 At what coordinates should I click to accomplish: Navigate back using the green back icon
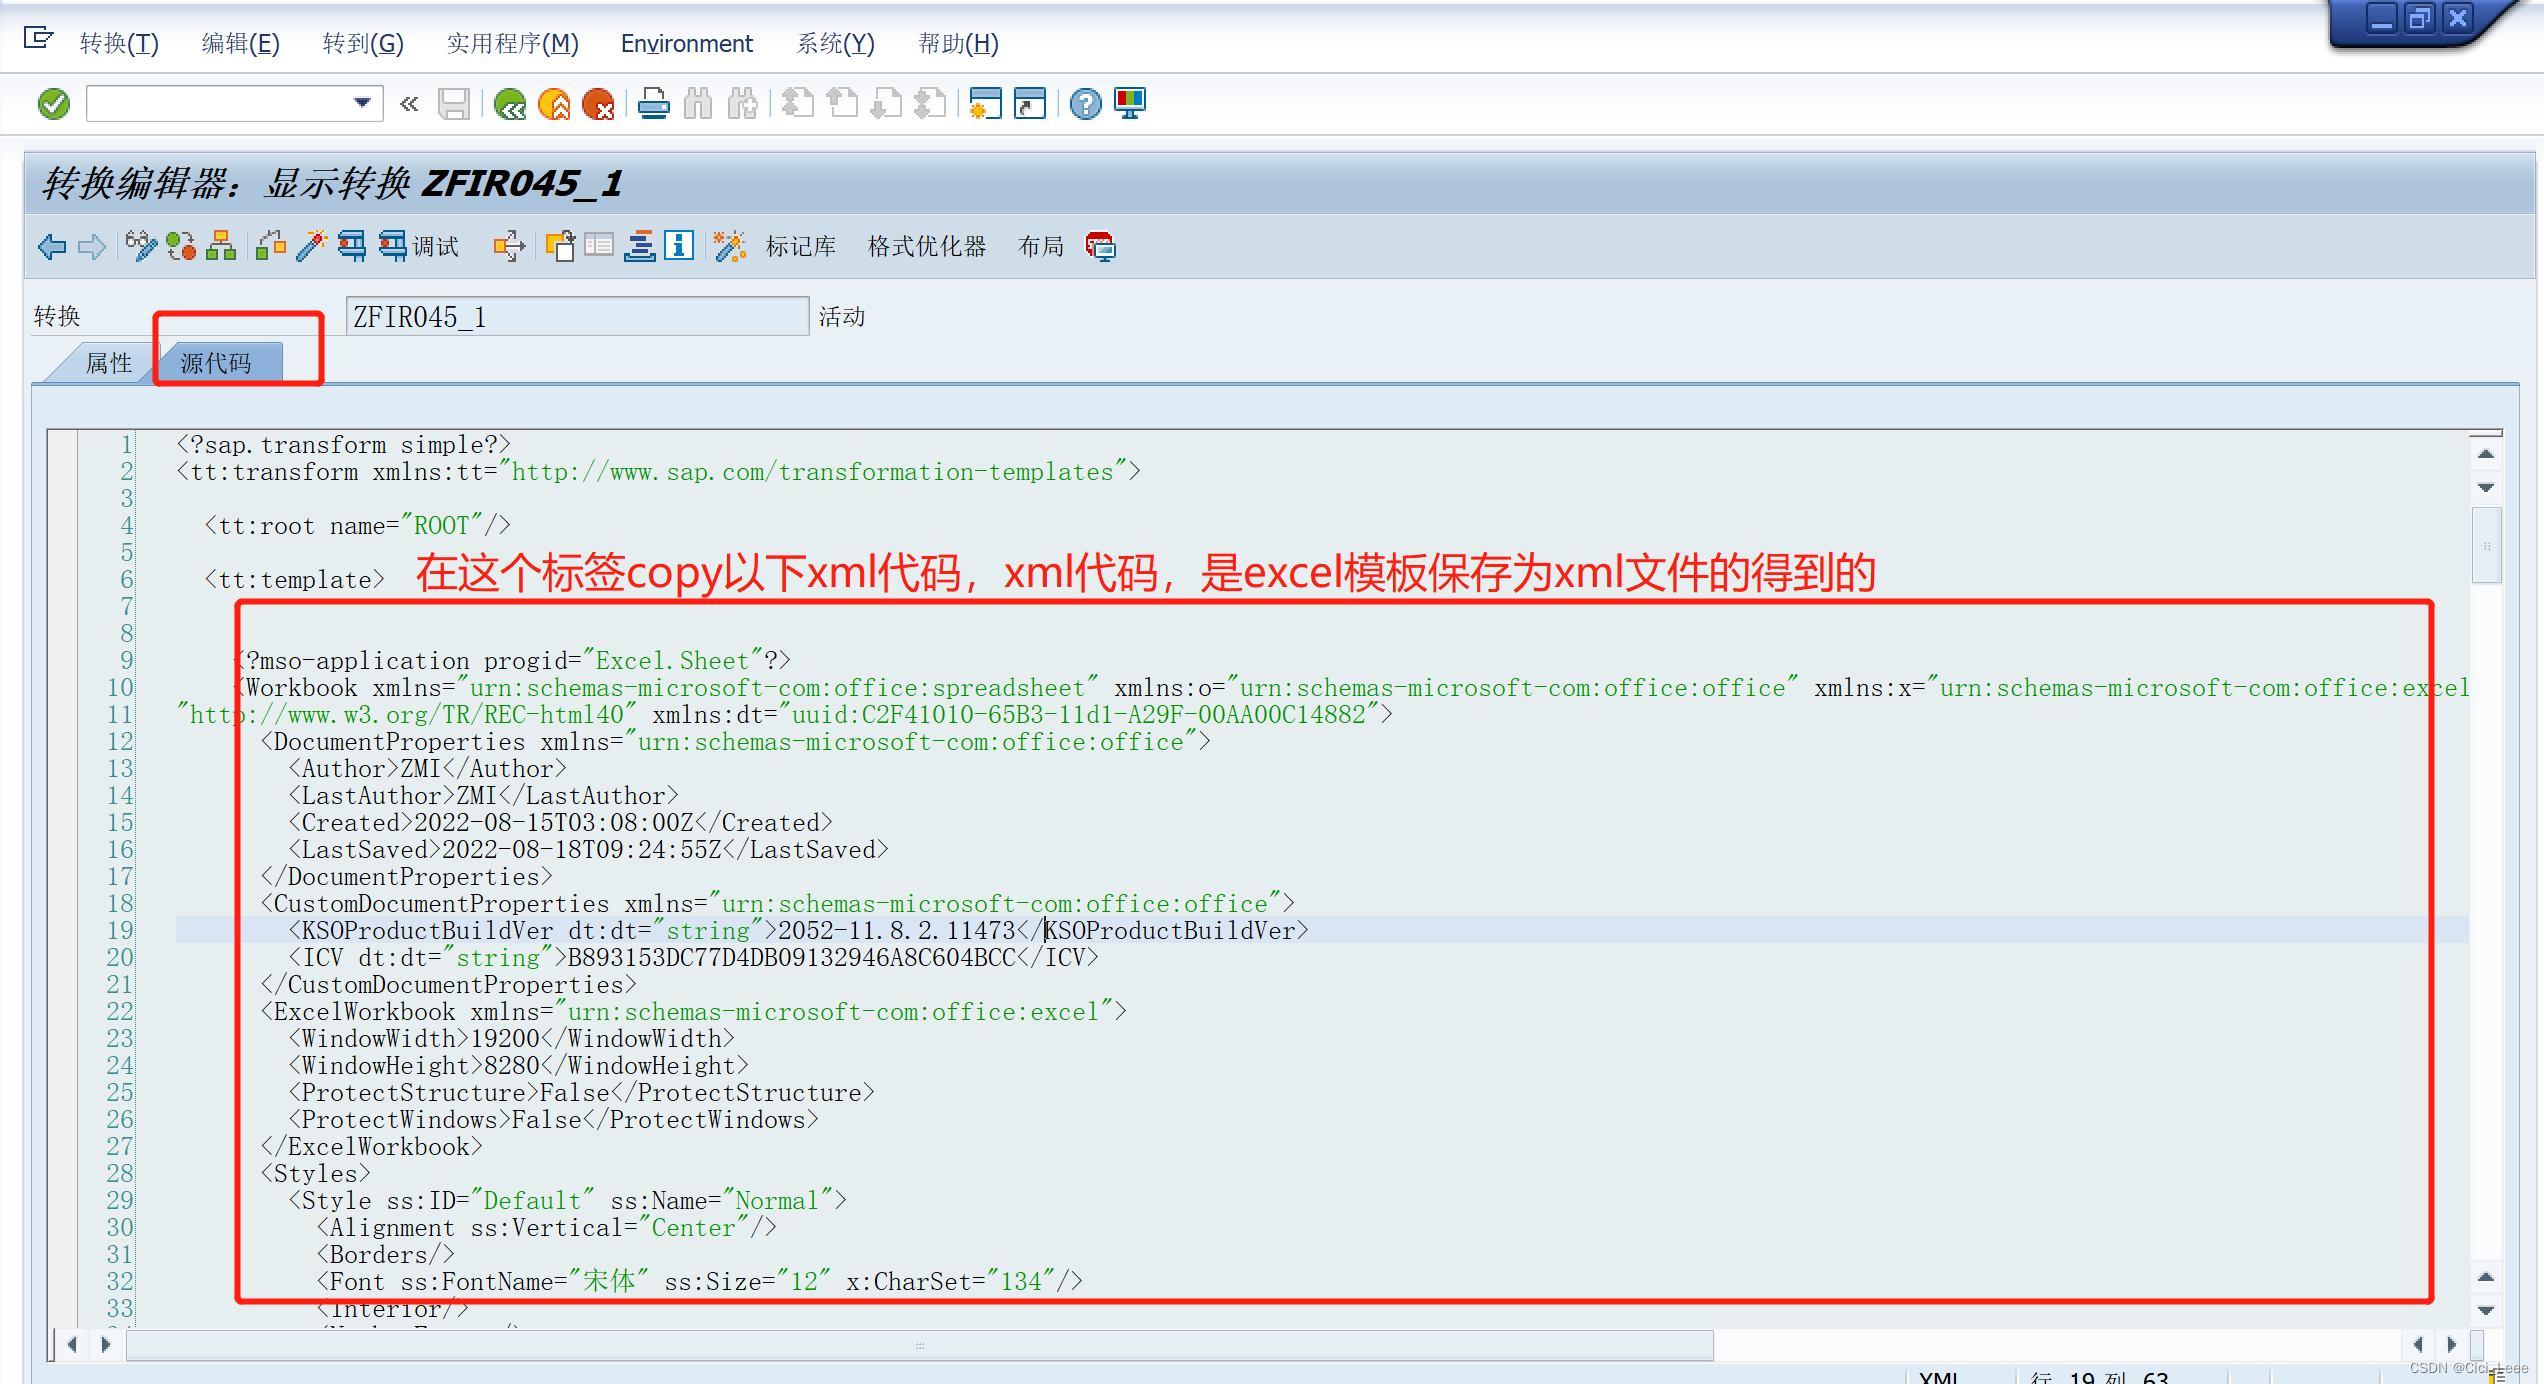511,103
